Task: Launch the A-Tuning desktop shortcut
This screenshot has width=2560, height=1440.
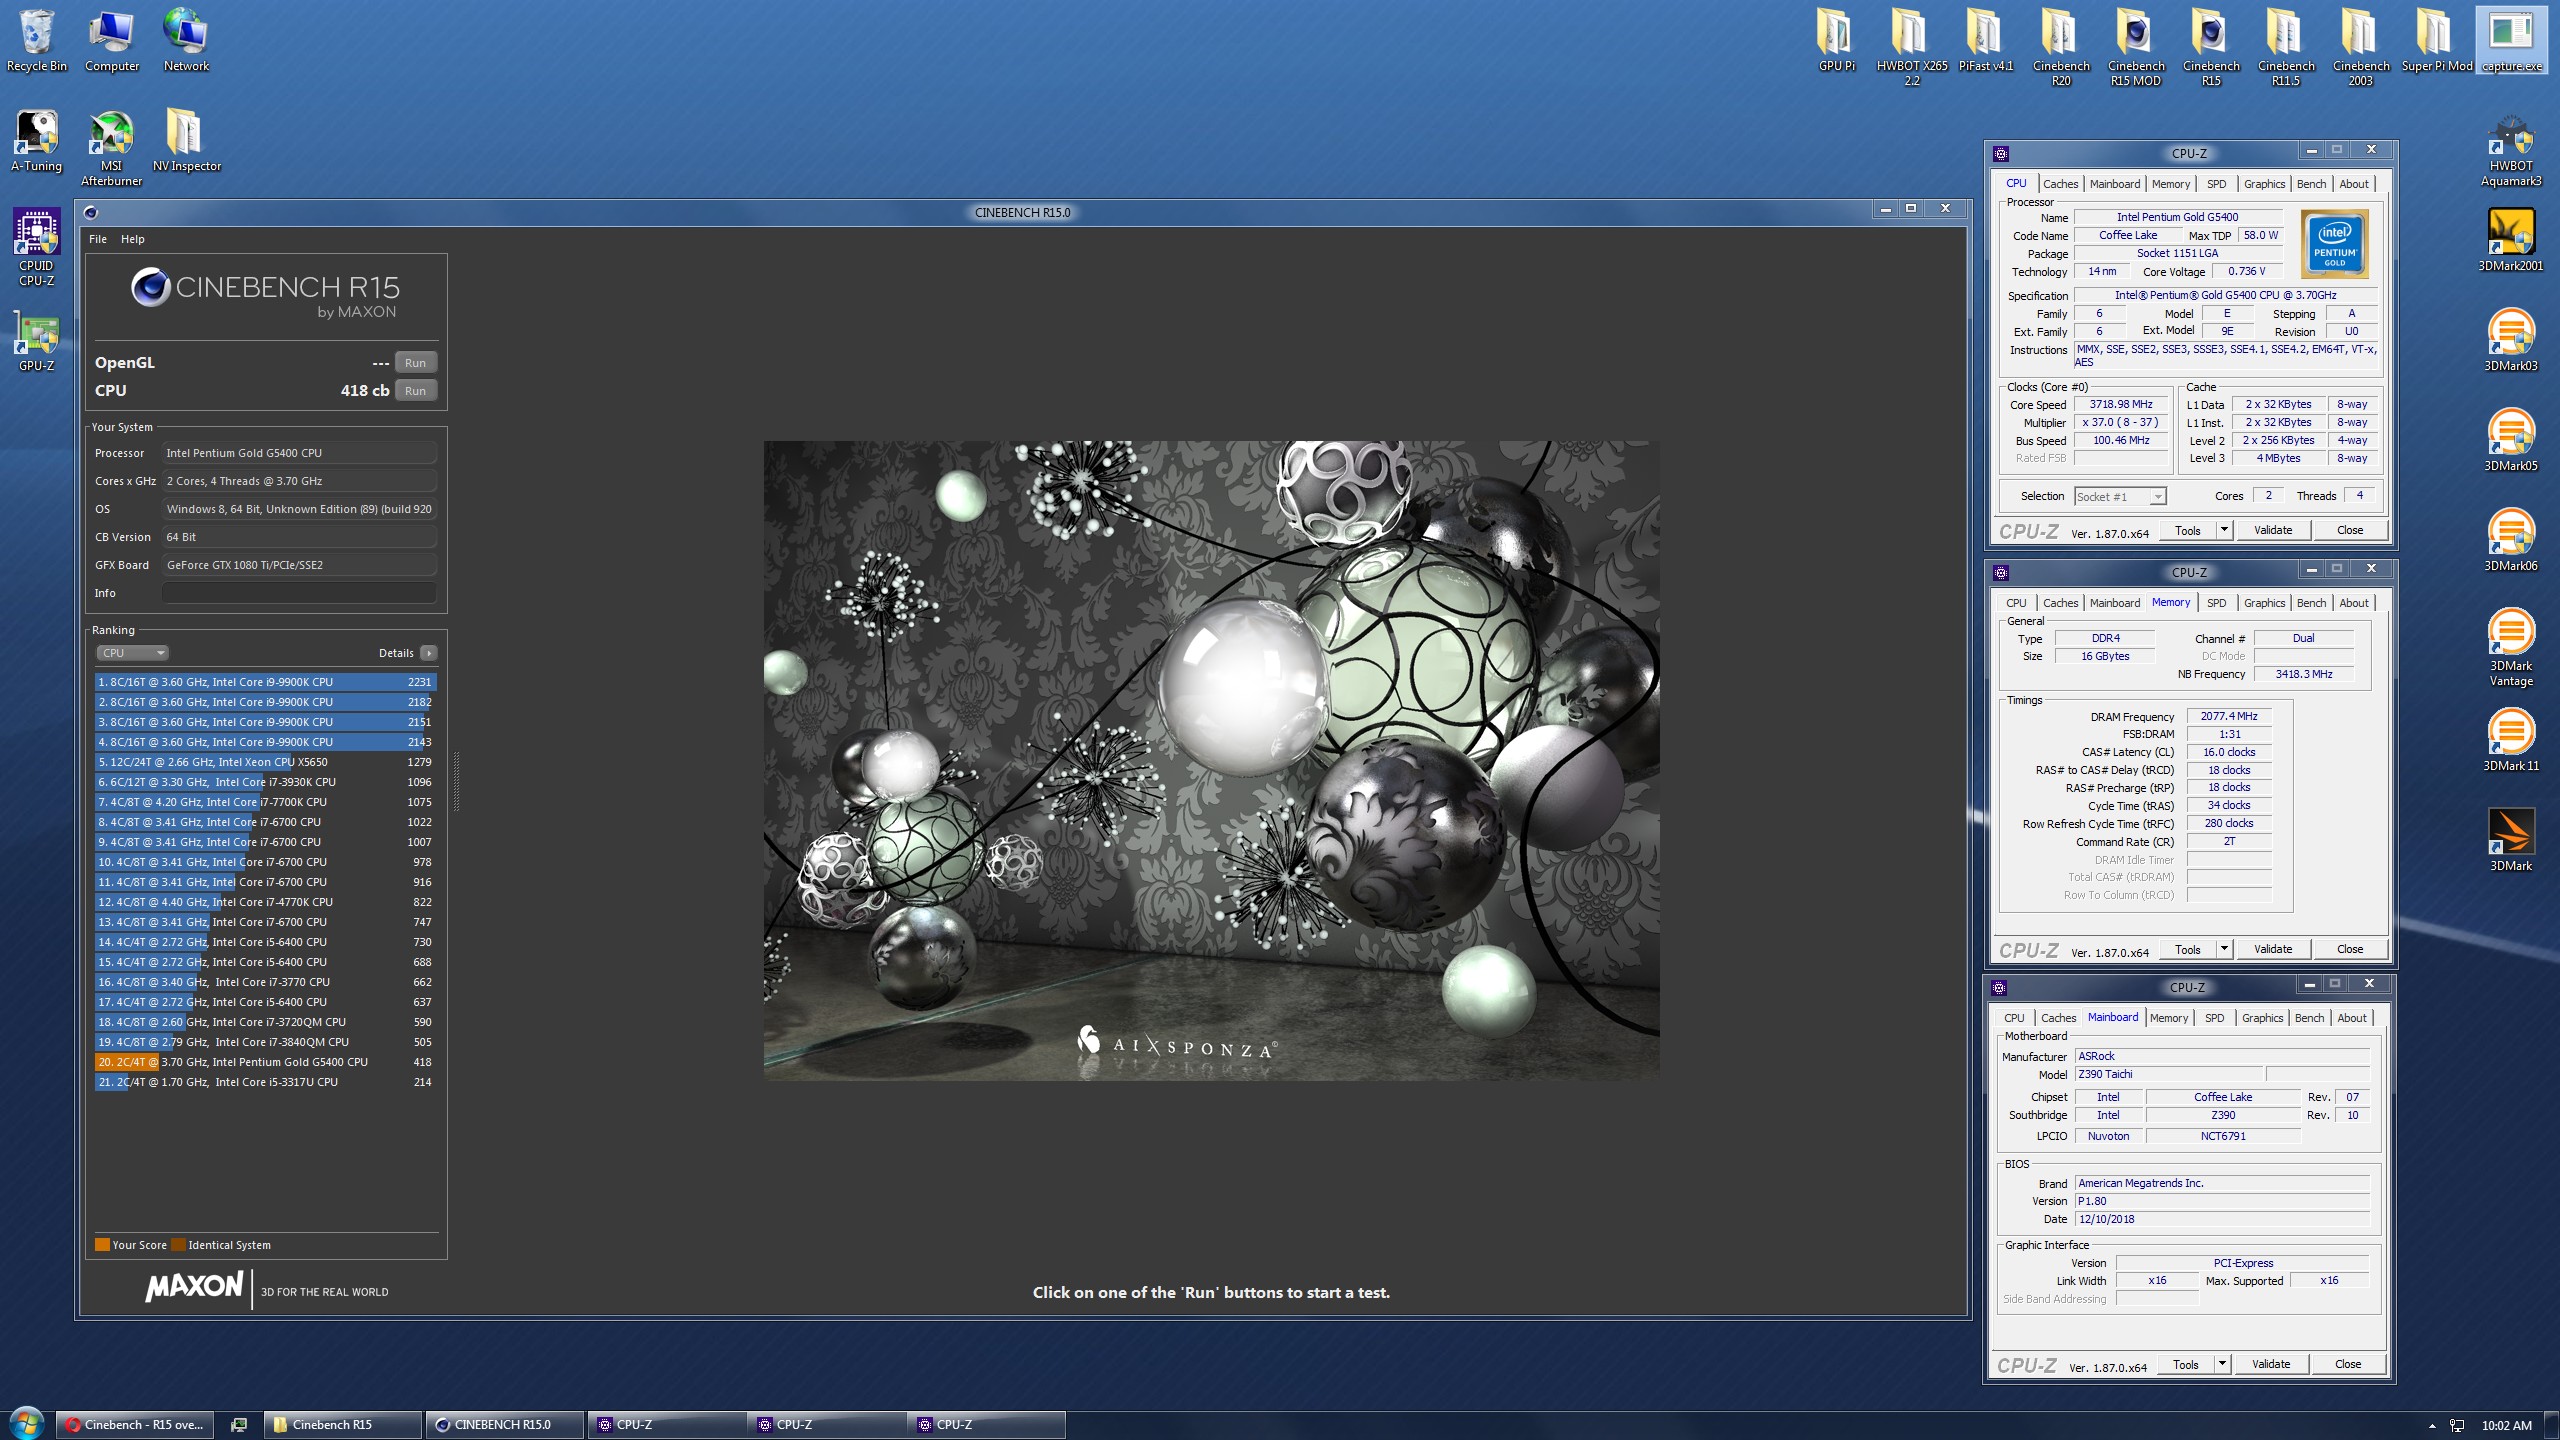Action: 37,140
